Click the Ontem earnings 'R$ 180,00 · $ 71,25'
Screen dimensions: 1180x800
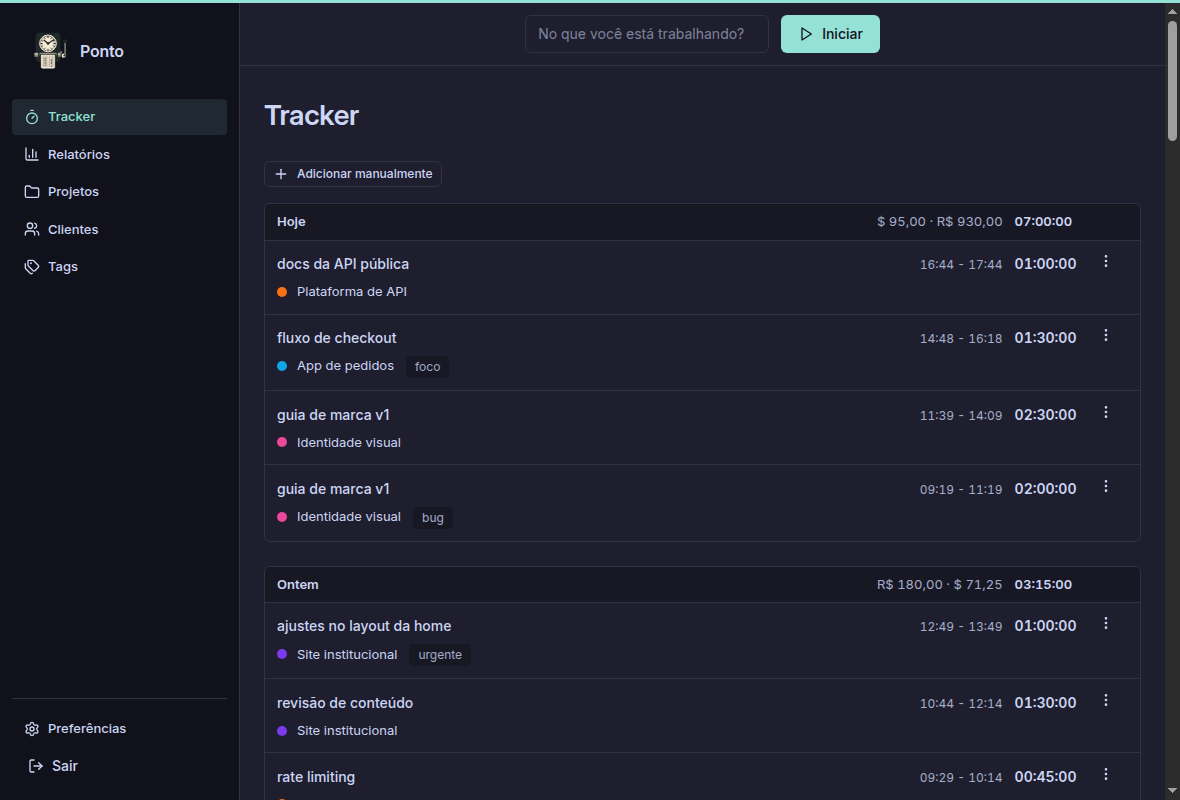click(940, 585)
